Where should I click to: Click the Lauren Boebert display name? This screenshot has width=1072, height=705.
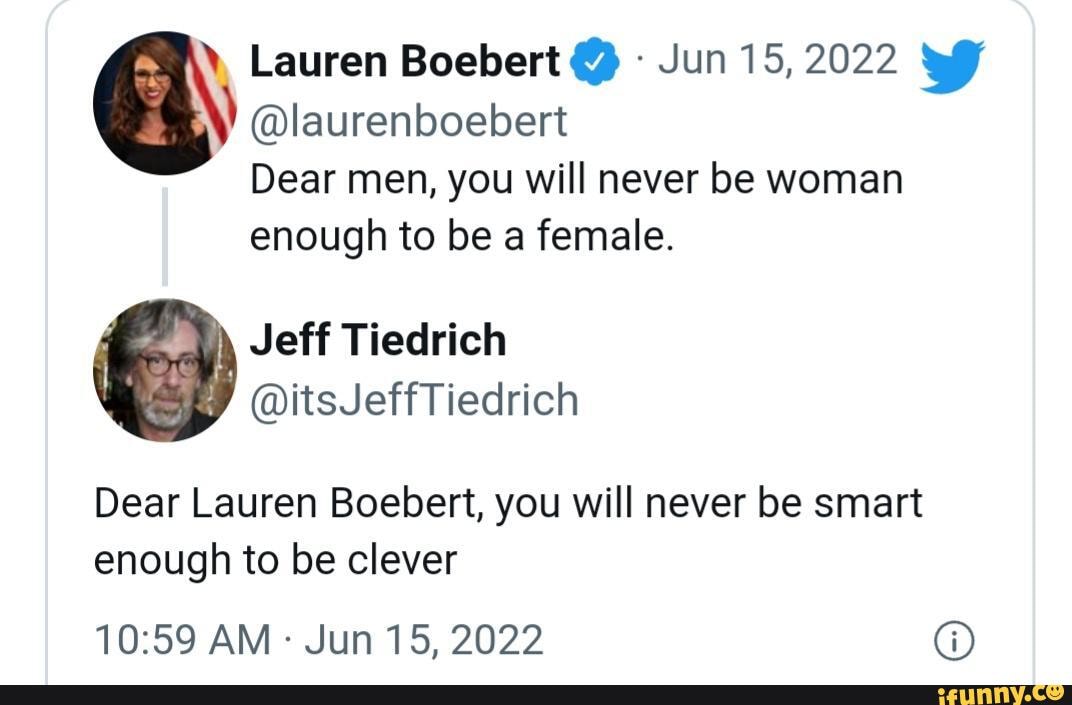pyautogui.click(x=404, y=62)
